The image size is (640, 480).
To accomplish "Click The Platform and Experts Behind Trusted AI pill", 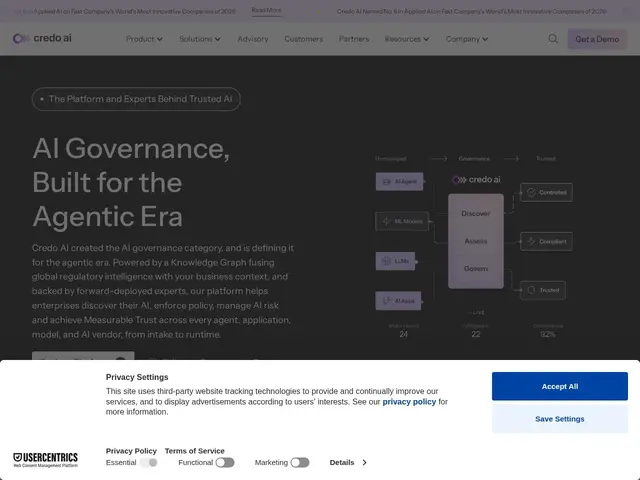I will [x=136, y=99].
